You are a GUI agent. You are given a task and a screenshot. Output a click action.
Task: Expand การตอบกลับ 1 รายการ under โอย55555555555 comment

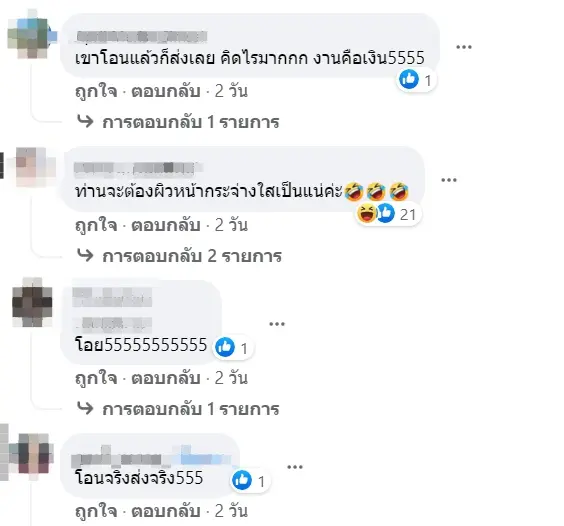178,409
